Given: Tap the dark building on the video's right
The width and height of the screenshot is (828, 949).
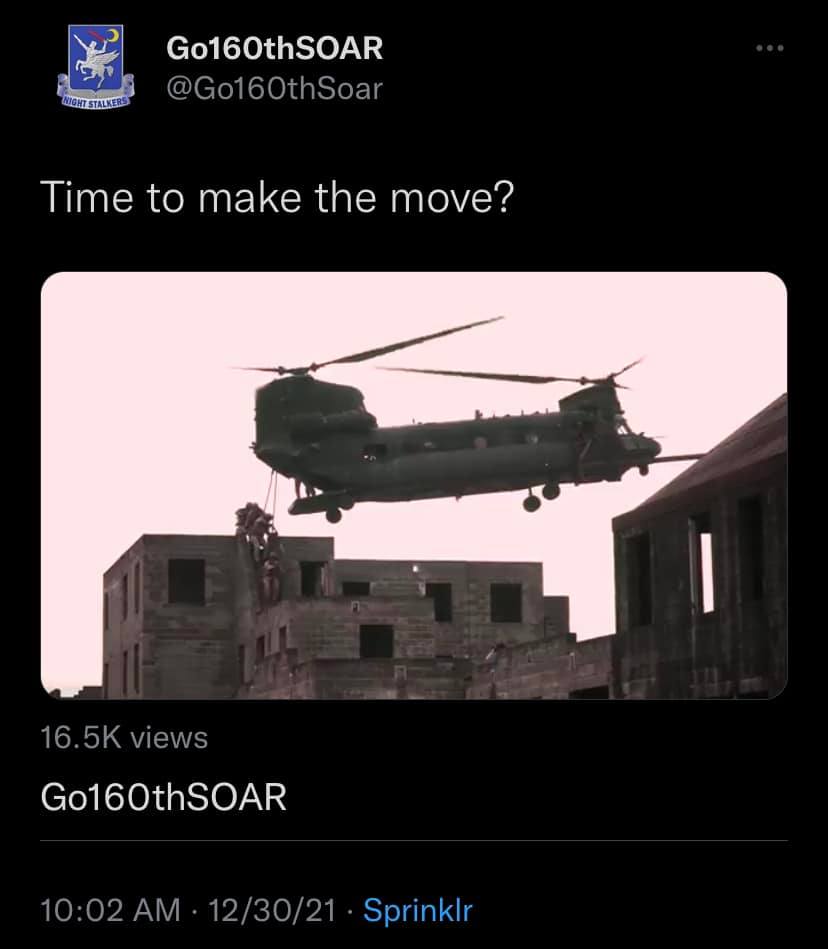Looking at the screenshot, I should (700, 557).
